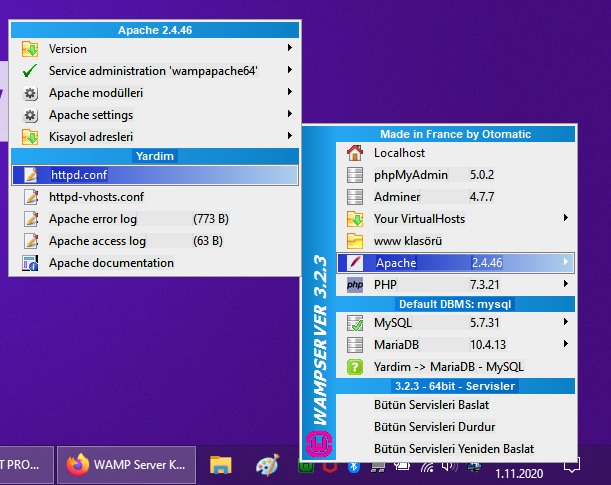Click the Adminer database icon
Image resolution: width=611 pixels, height=485 pixels.
click(355, 197)
